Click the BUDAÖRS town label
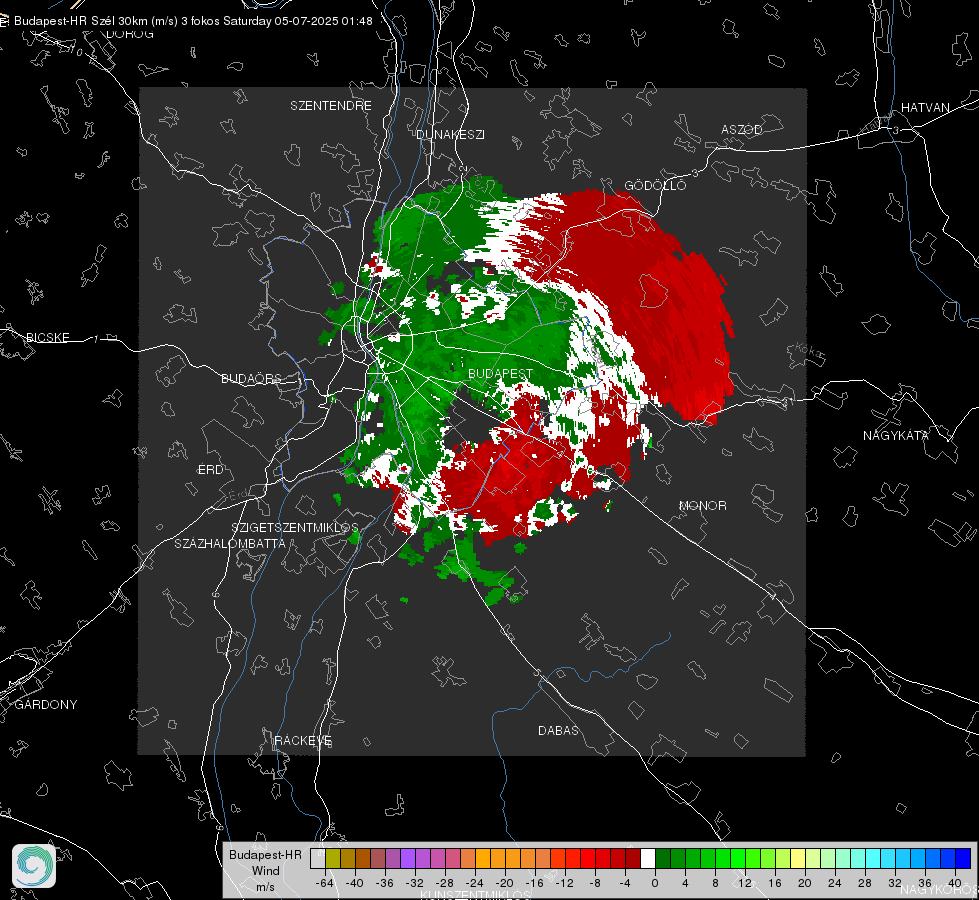Image resolution: width=979 pixels, height=900 pixels. [x=251, y=378]
